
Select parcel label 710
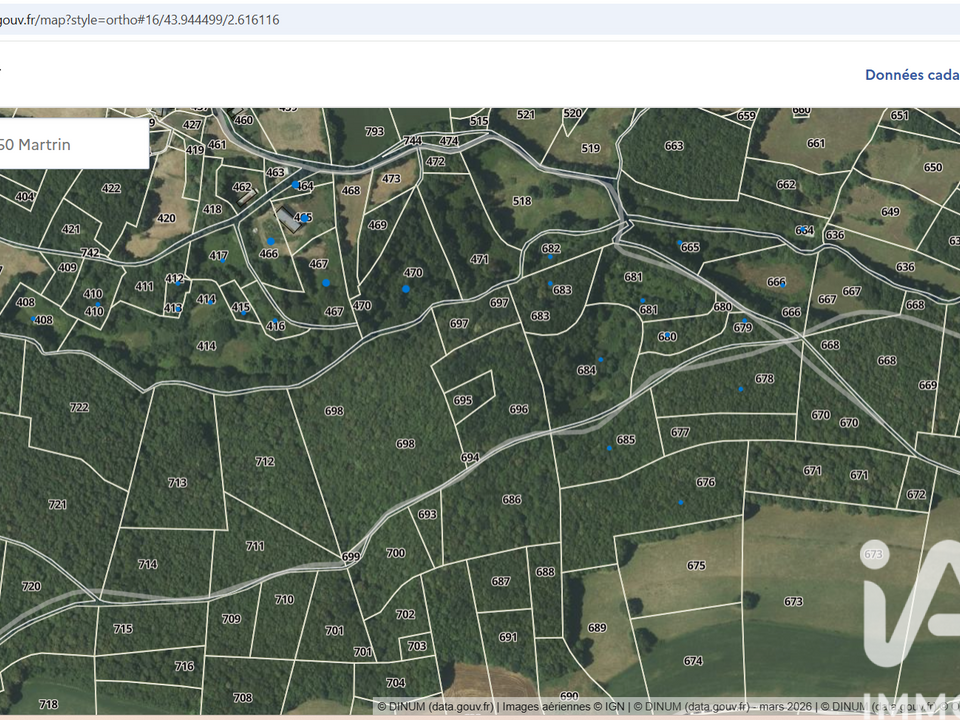click(x=284, y=599)
